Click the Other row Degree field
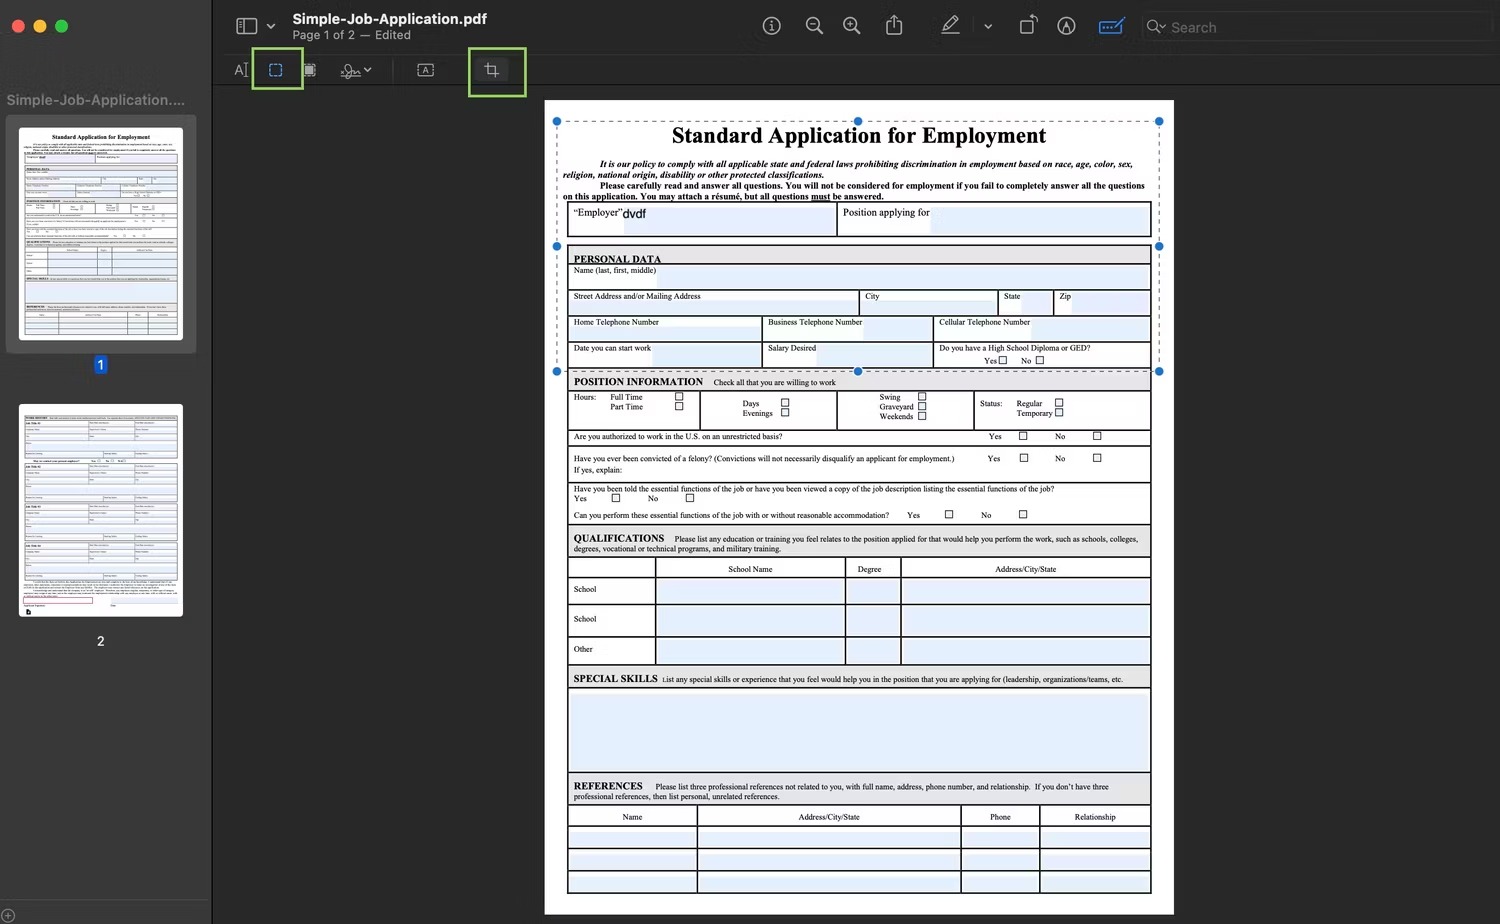This screenshot has height=924, width=1500. tap(872, 650)
